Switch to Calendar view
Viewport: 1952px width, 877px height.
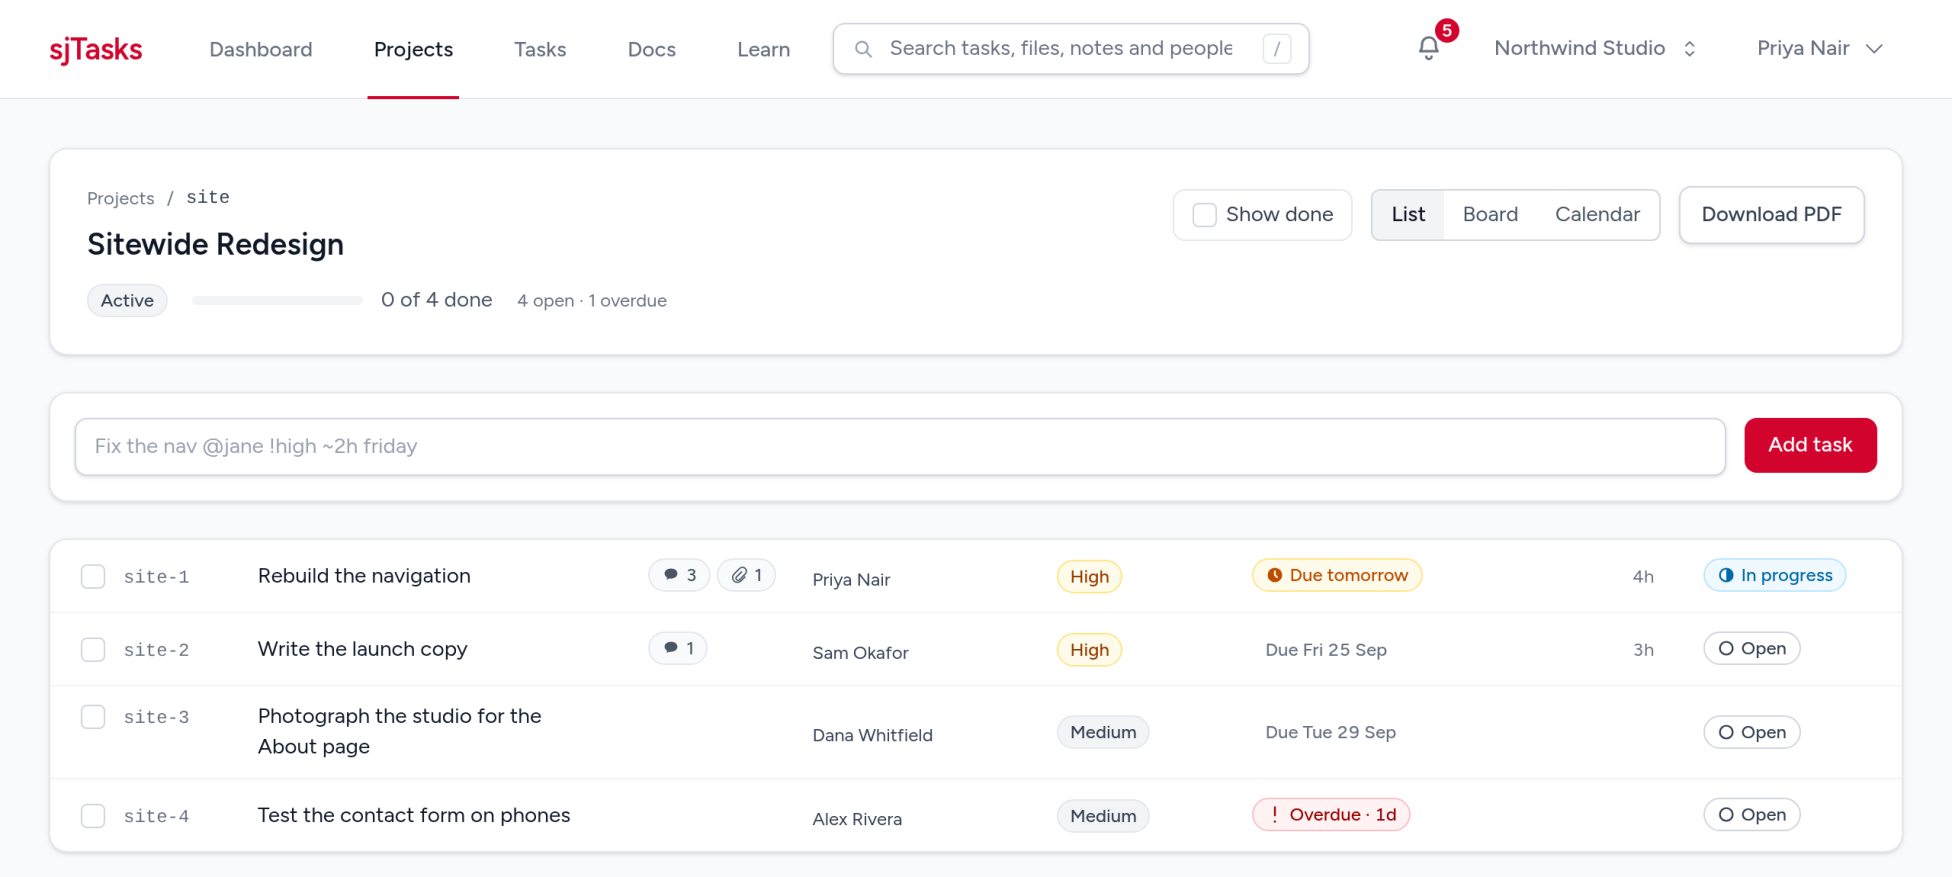coord(1597,214)
